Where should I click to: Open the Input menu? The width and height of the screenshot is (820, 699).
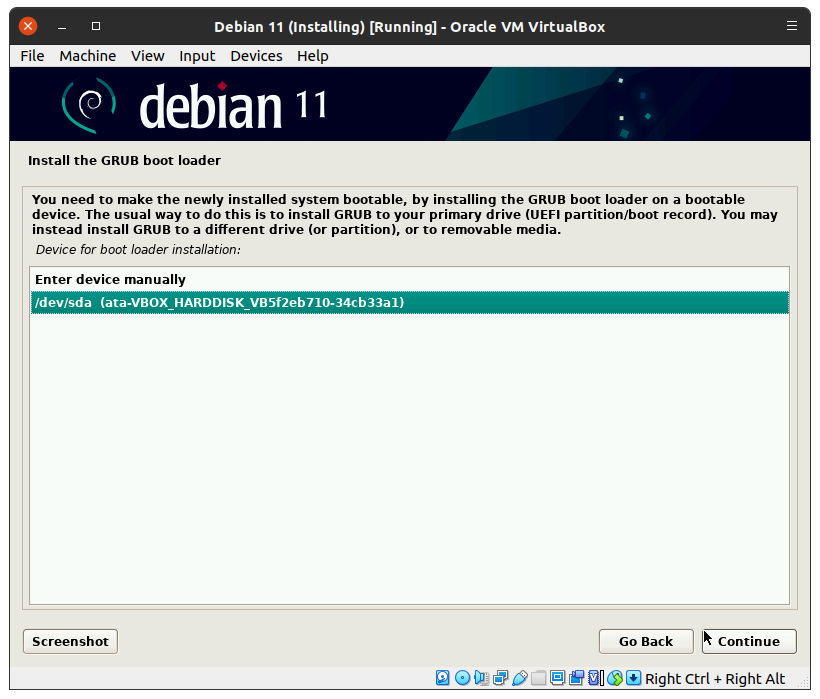(x=197, y=56)
